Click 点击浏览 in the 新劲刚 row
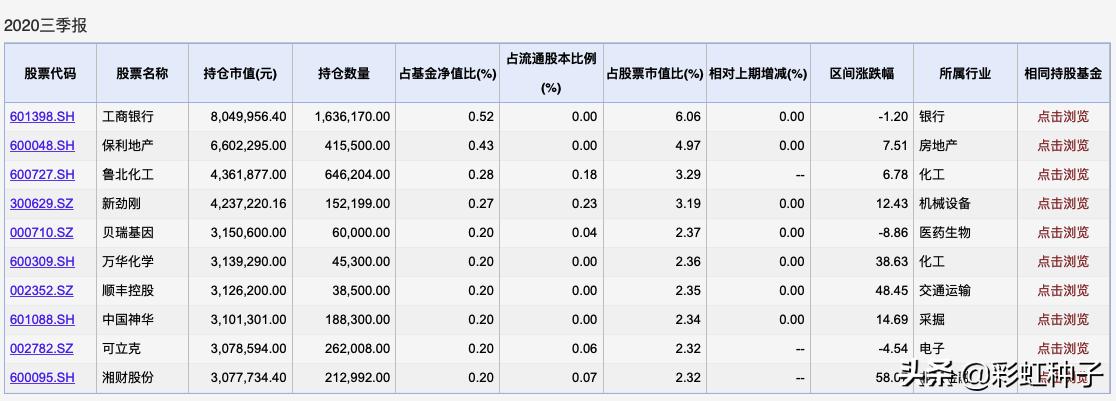This screenshot has height=401, width=1116. pos(1063,204)
